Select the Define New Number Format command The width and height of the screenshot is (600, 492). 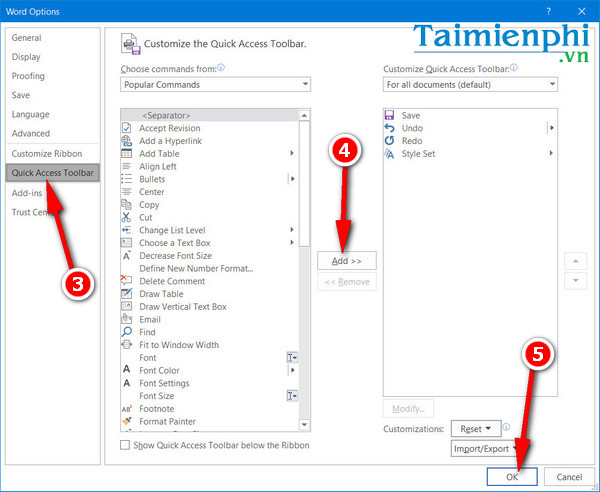[196, 268]
